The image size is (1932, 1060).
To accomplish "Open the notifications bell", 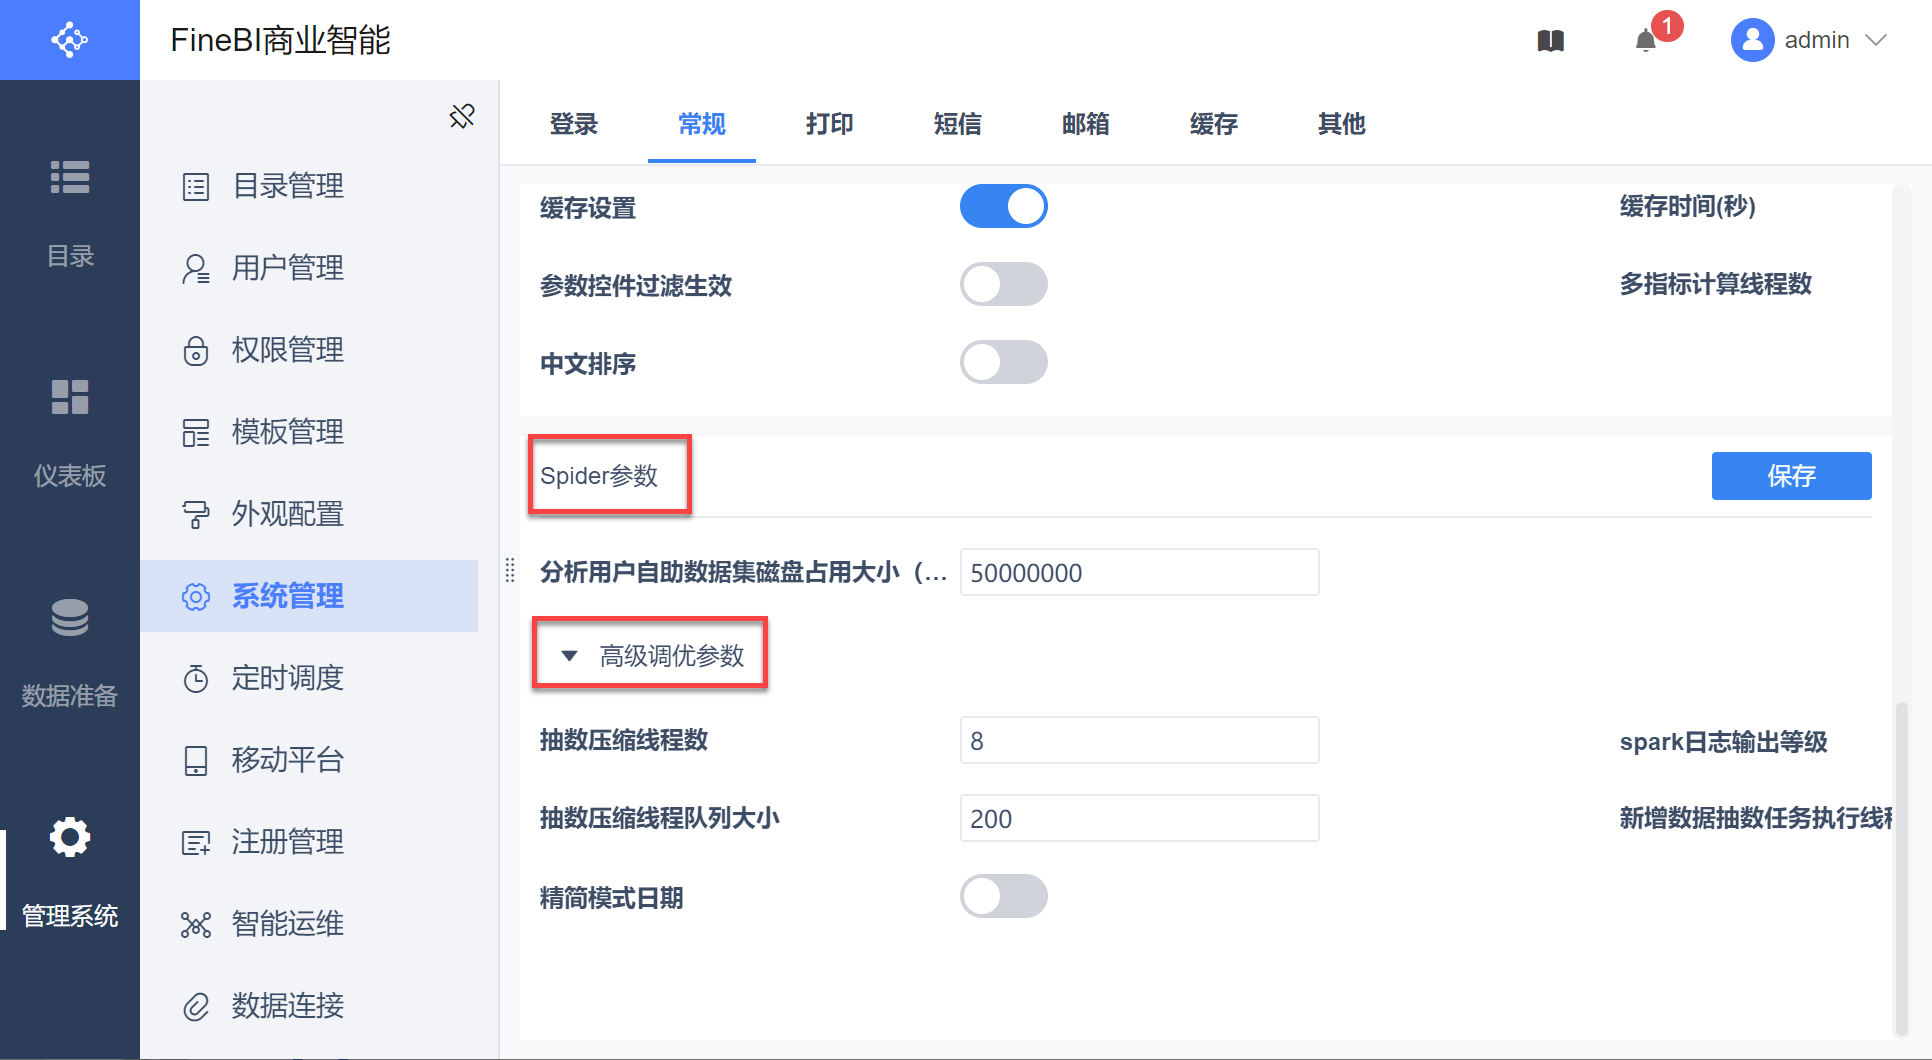I will click(x=1645, y=41).
